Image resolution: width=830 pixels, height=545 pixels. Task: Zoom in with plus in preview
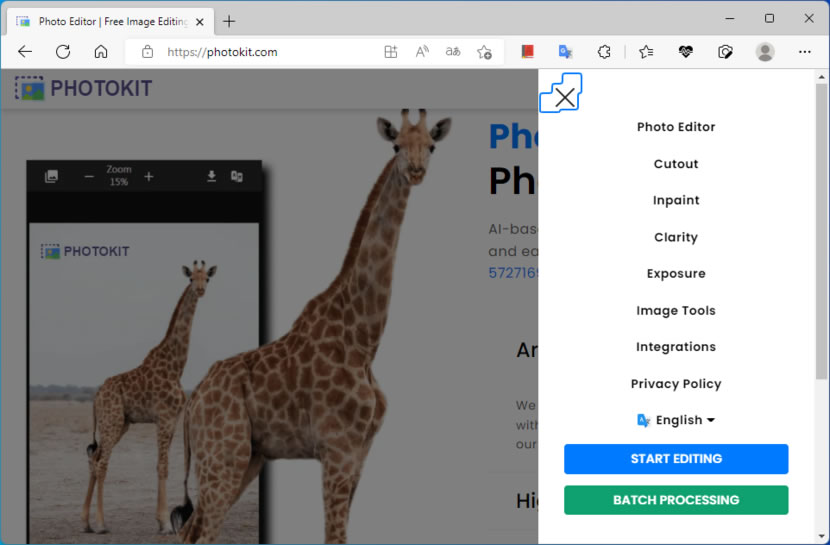point(149,176)
